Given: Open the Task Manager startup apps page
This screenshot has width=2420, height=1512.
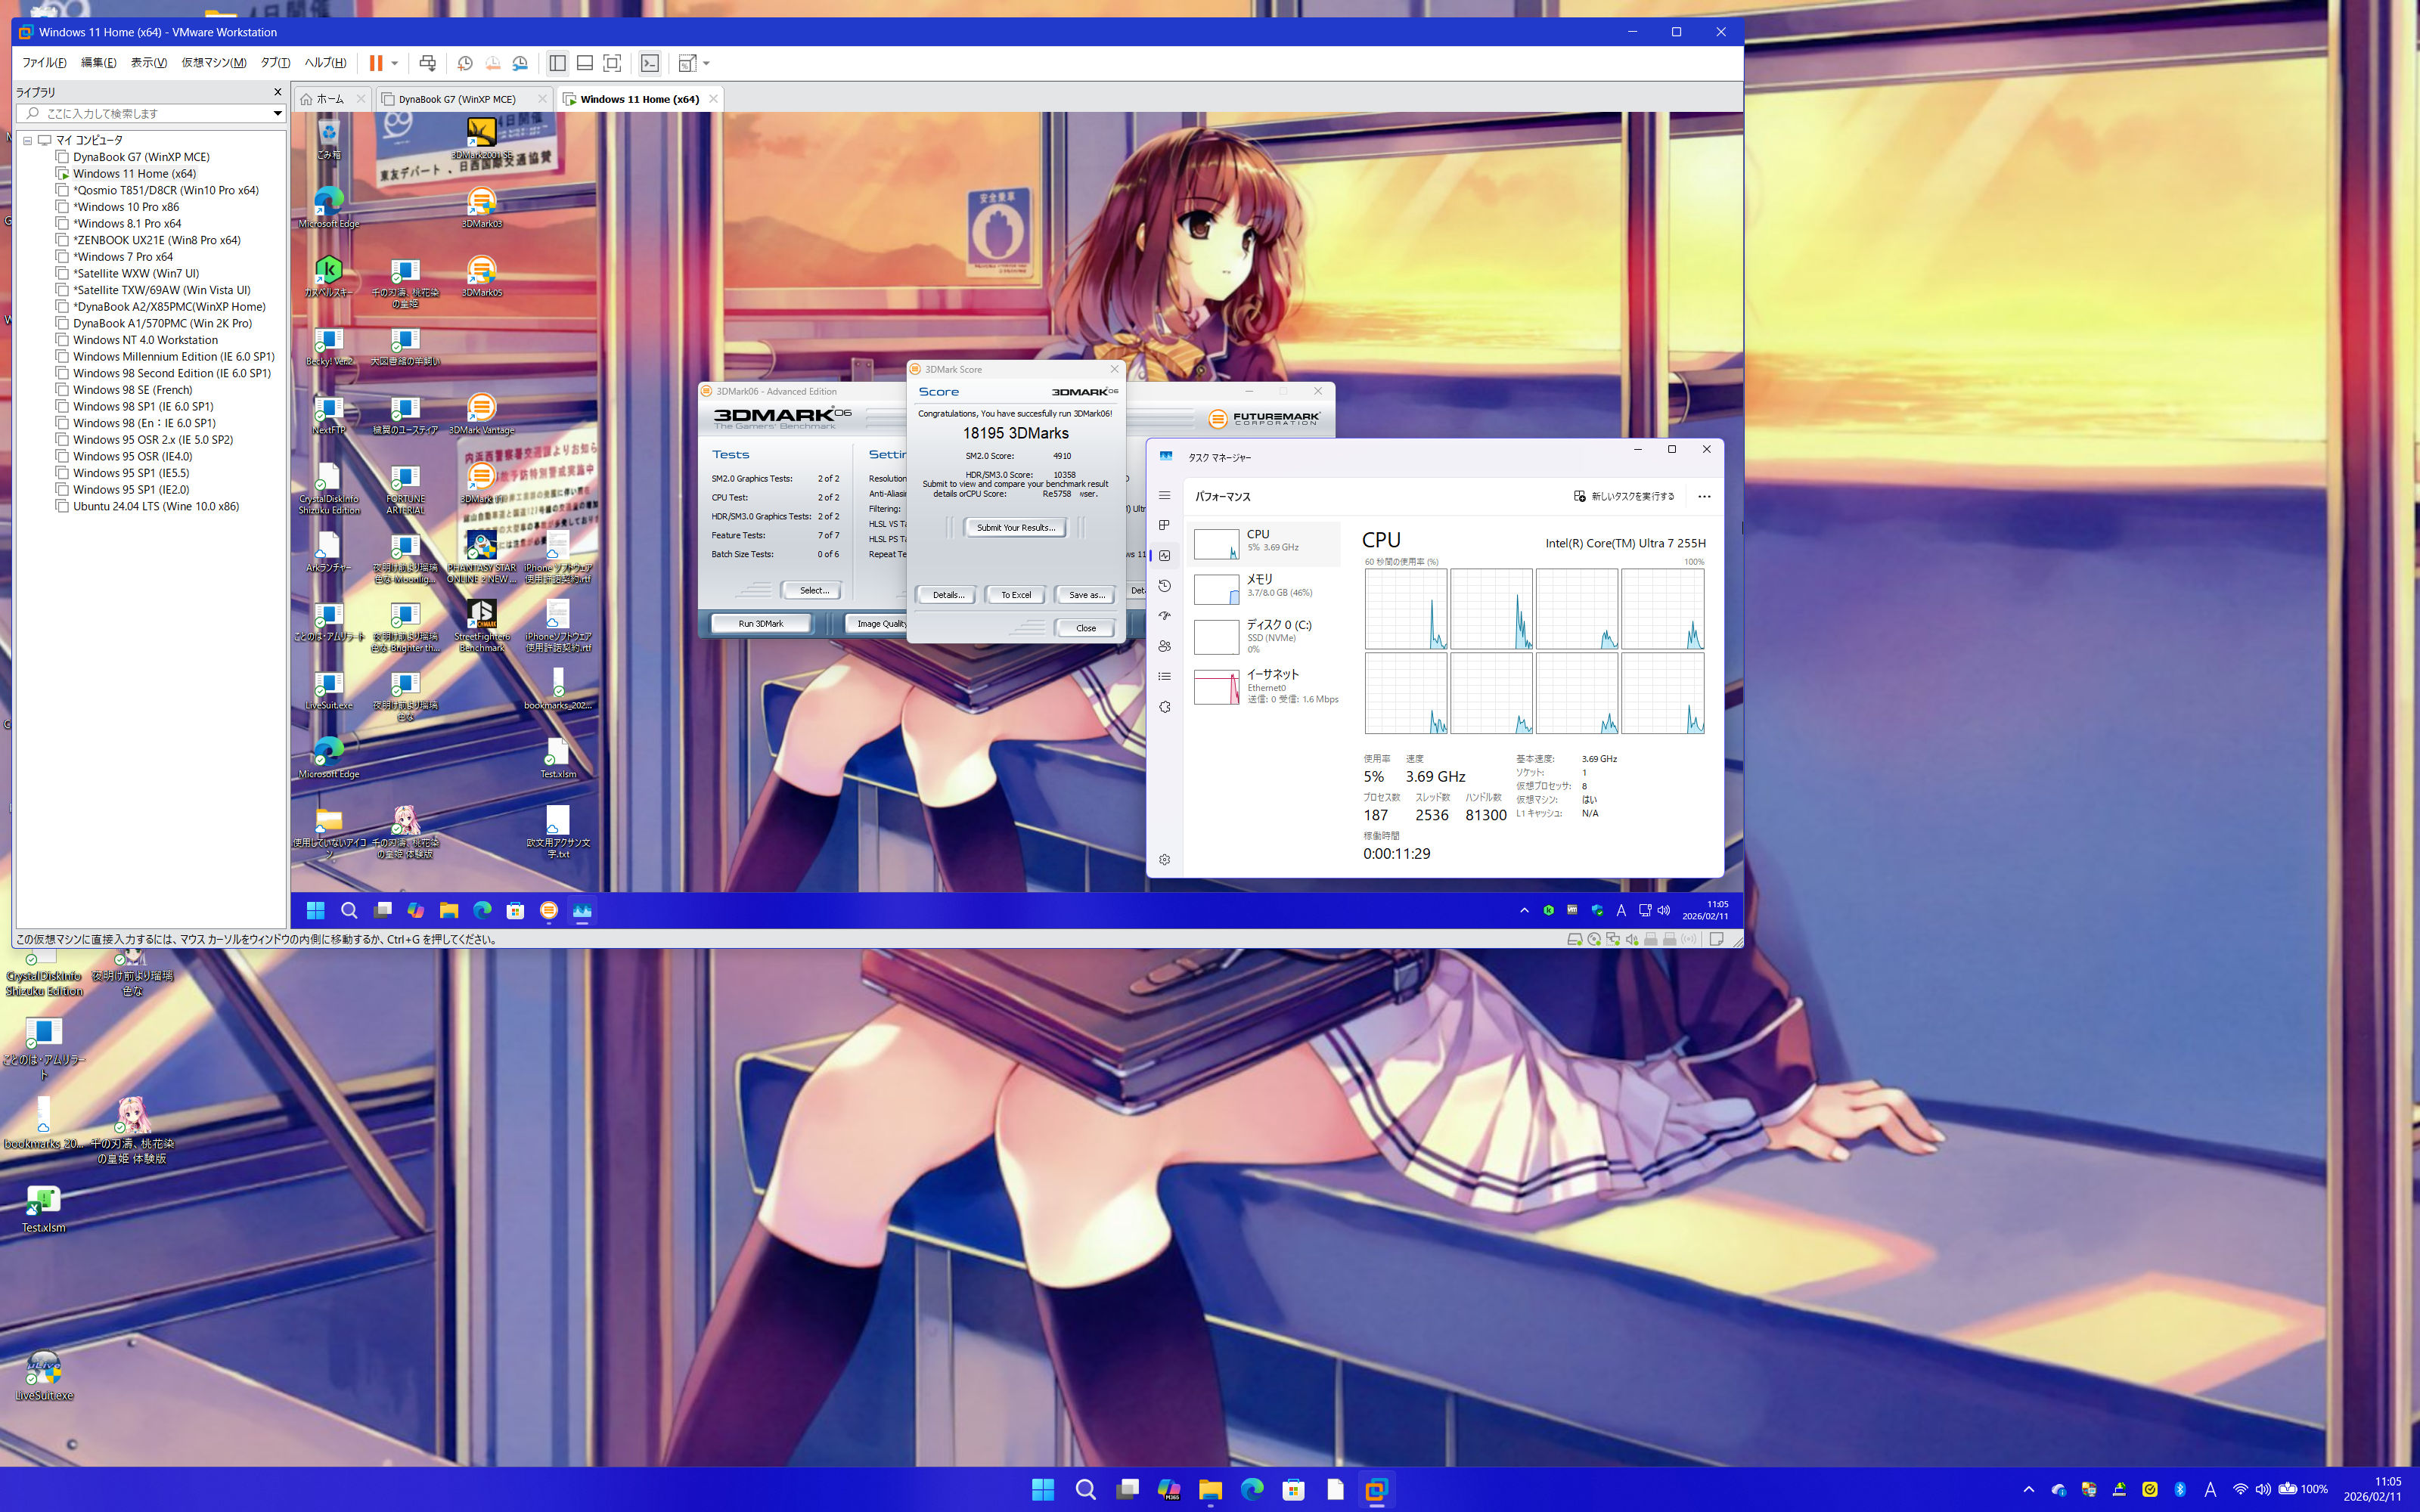Looking at the screenshot, I should click(1164, 616).
